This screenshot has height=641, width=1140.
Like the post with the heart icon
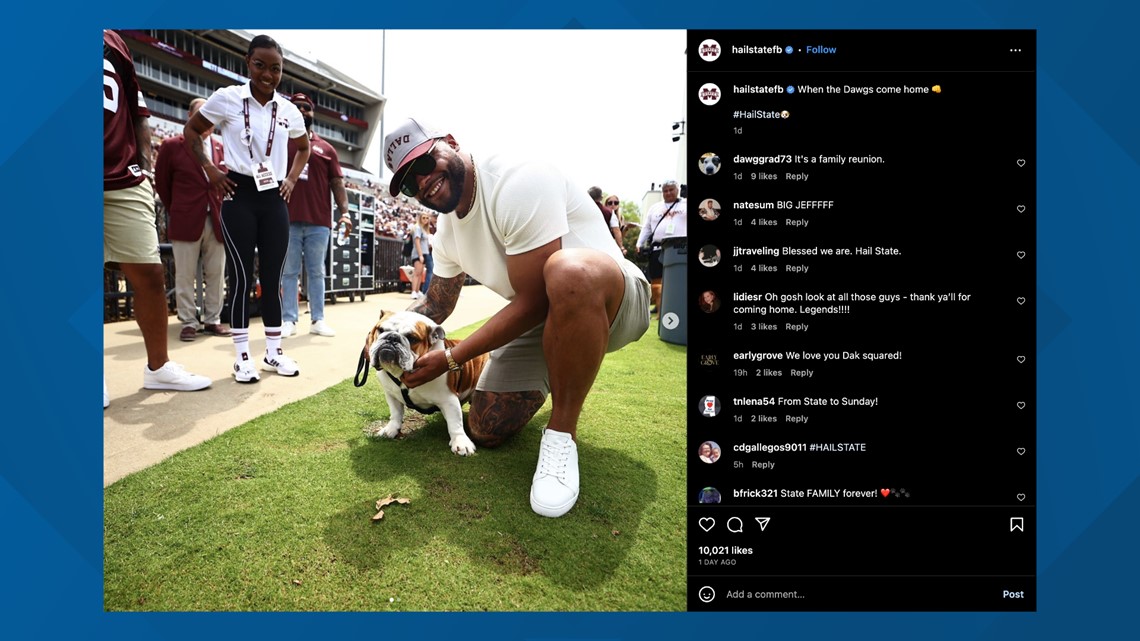[x=707, y=524]
